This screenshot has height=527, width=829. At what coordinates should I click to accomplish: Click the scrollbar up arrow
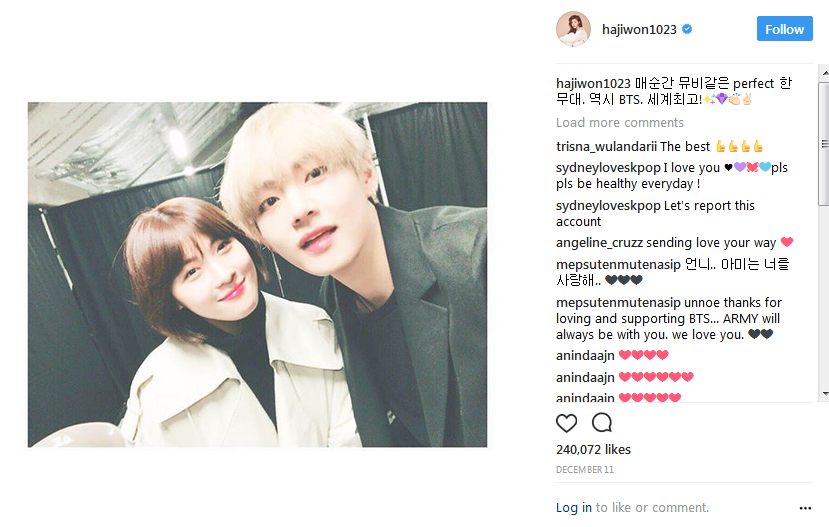click(824, 72)
